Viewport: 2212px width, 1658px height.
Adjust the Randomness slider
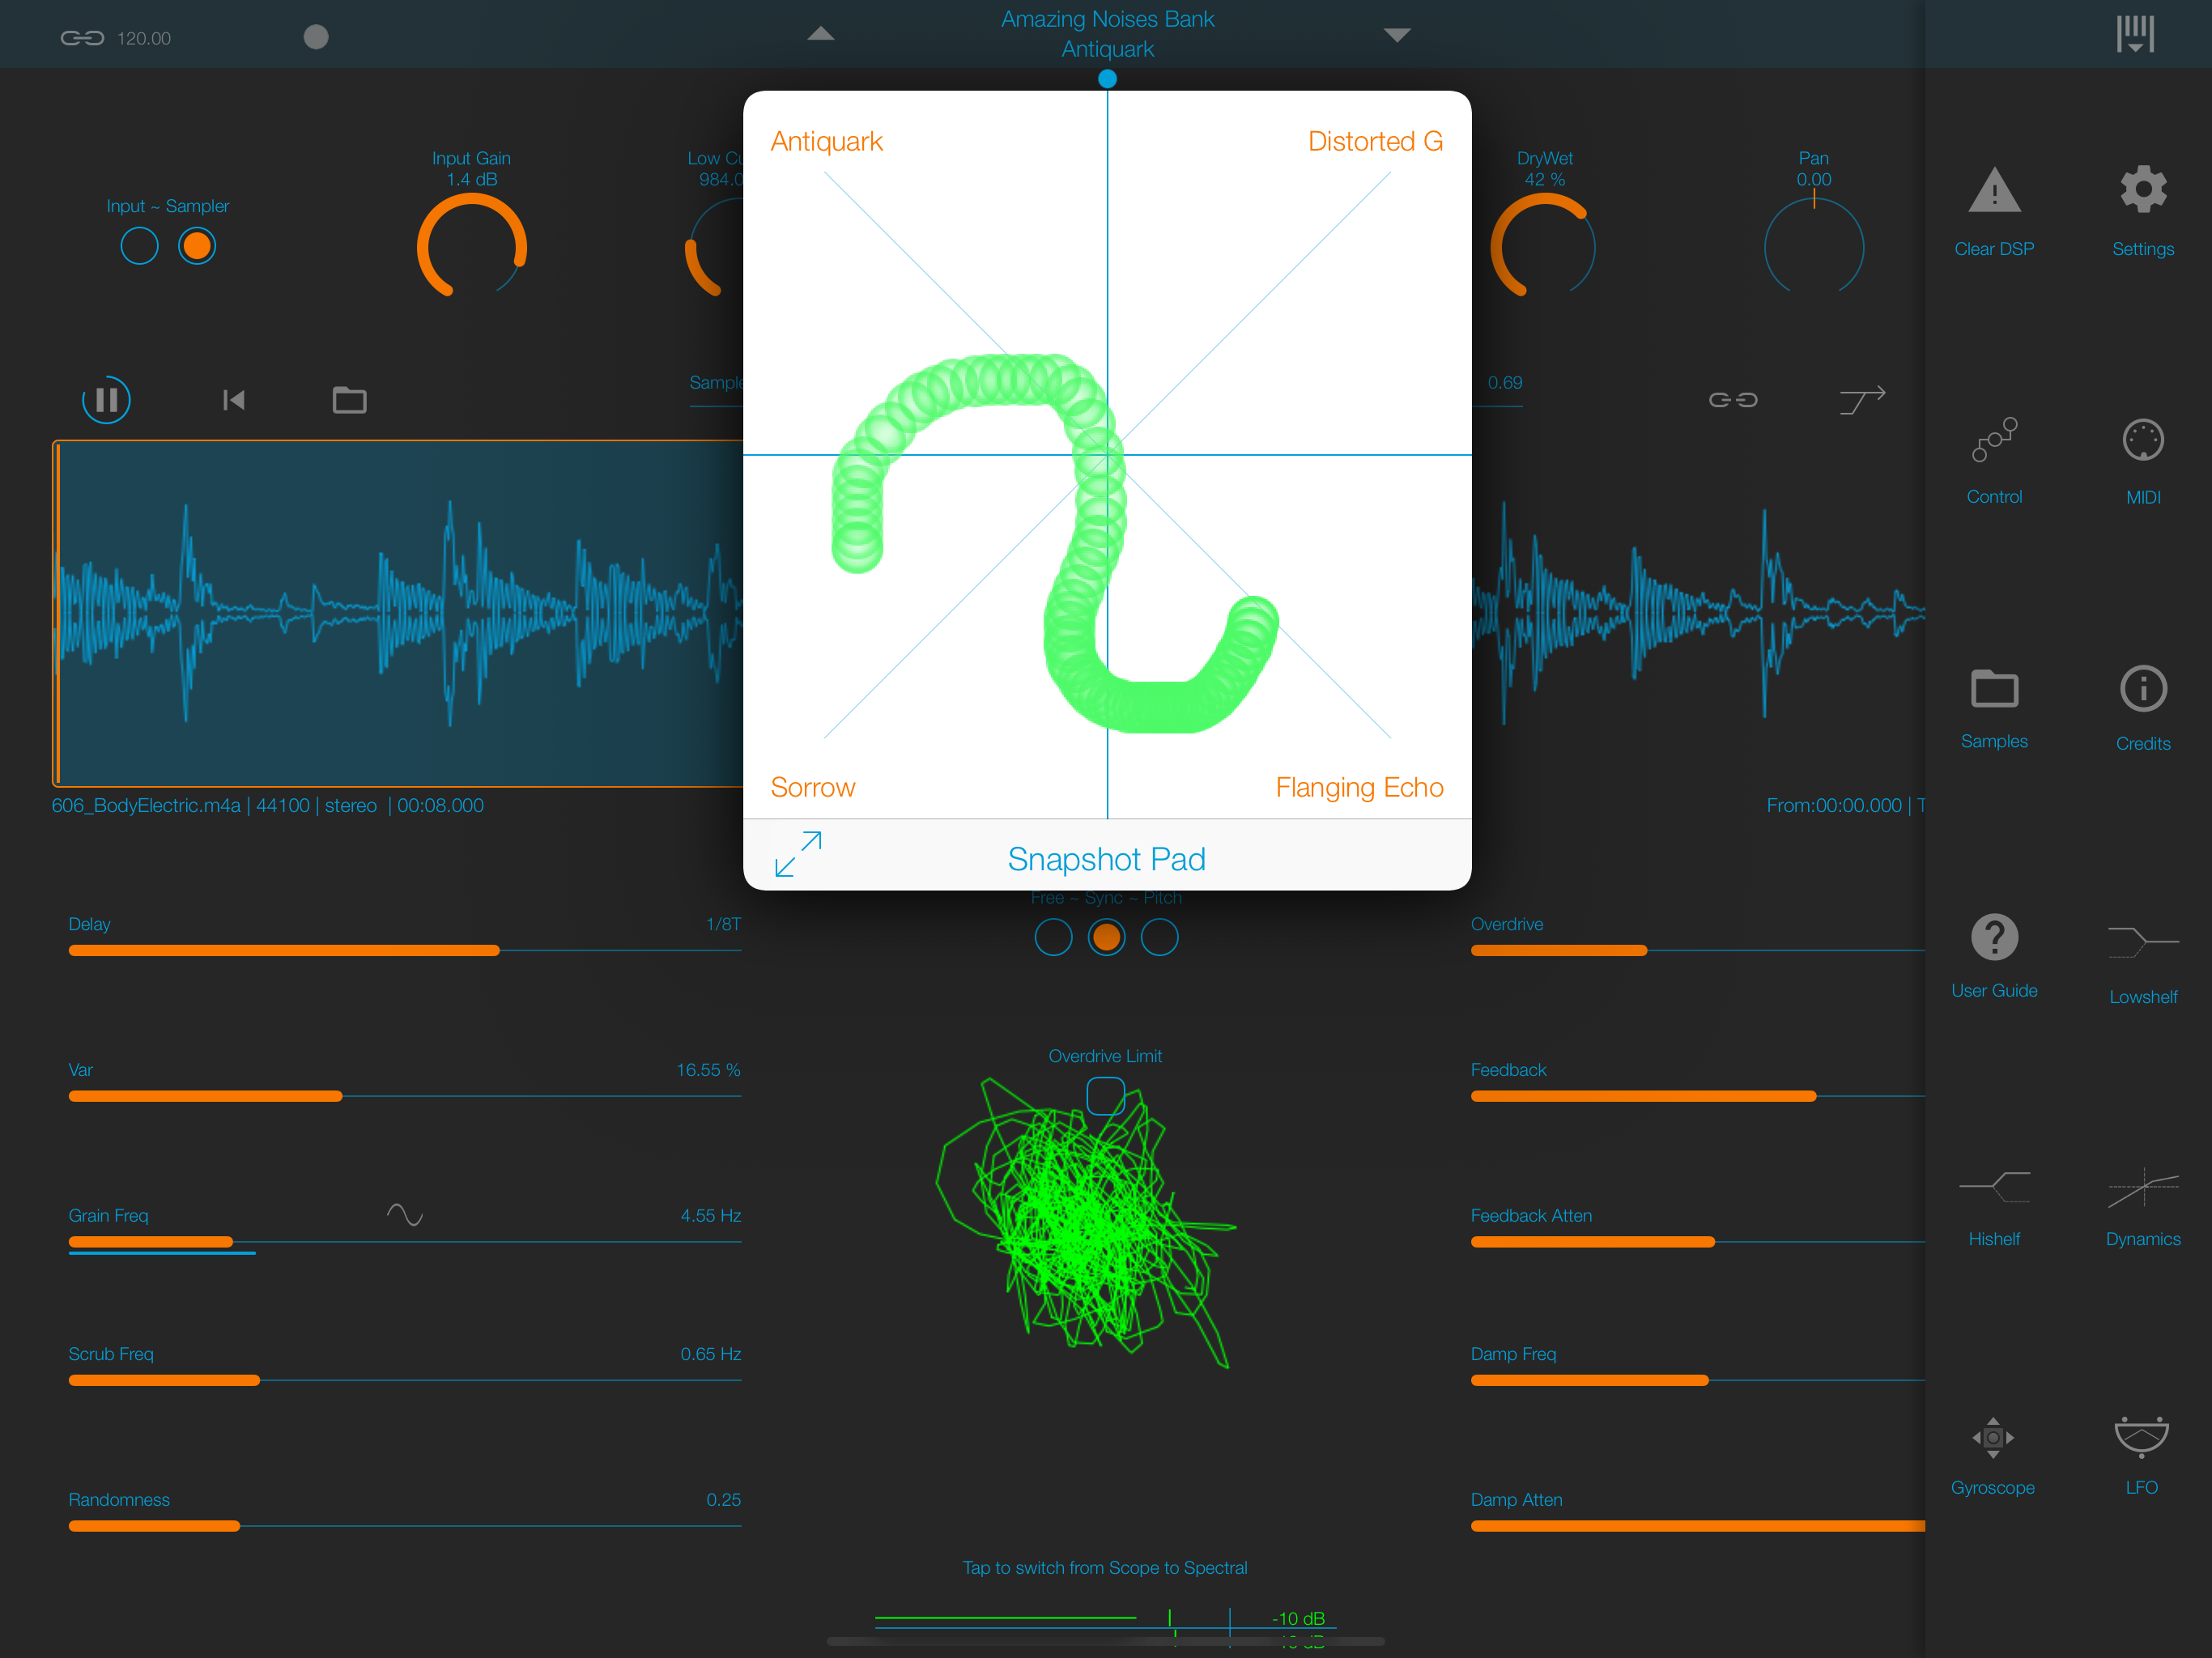(405, 1526)
